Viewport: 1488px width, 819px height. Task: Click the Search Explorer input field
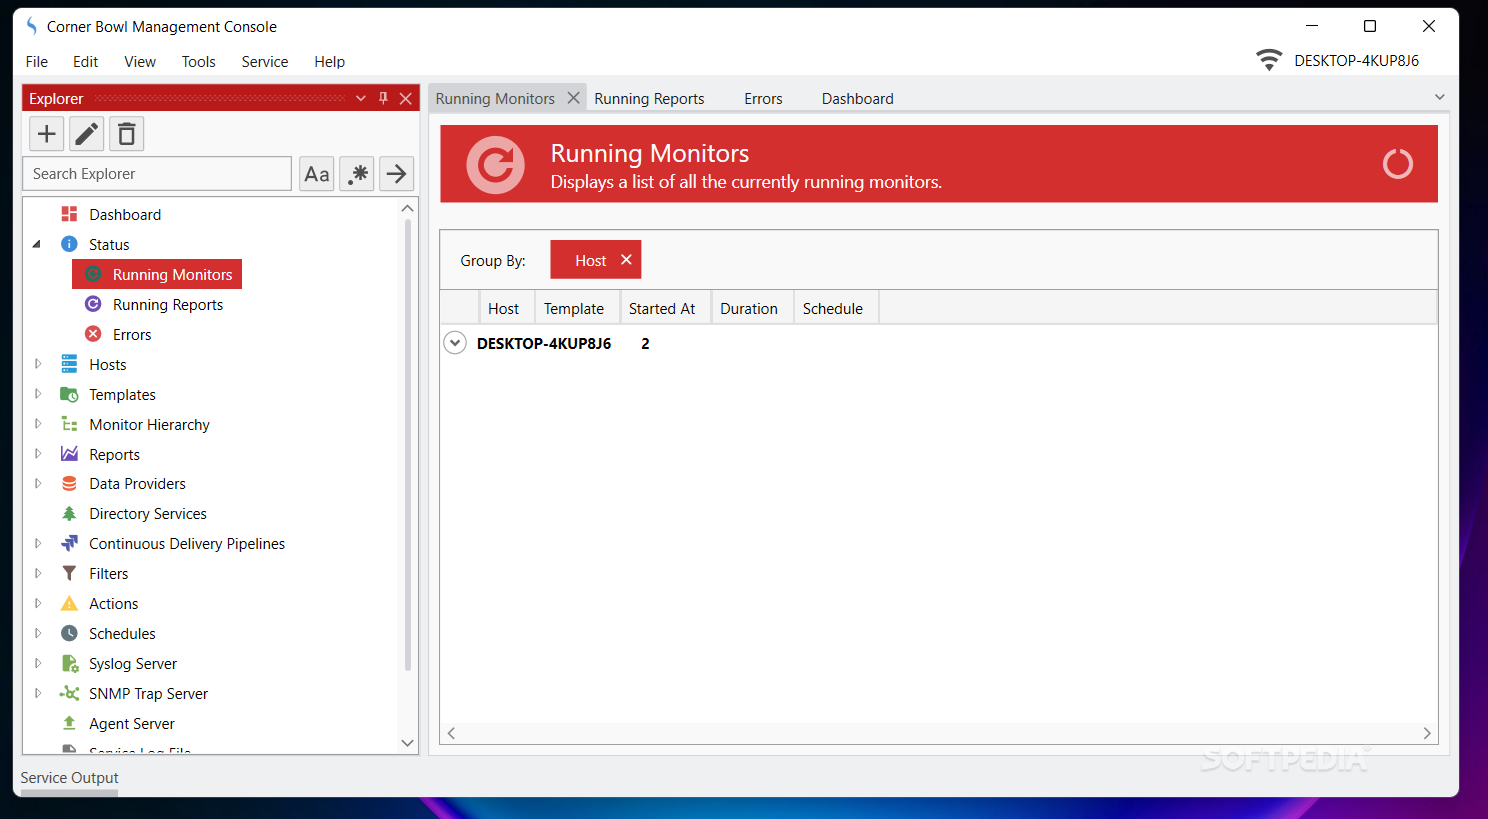(157, 174)
